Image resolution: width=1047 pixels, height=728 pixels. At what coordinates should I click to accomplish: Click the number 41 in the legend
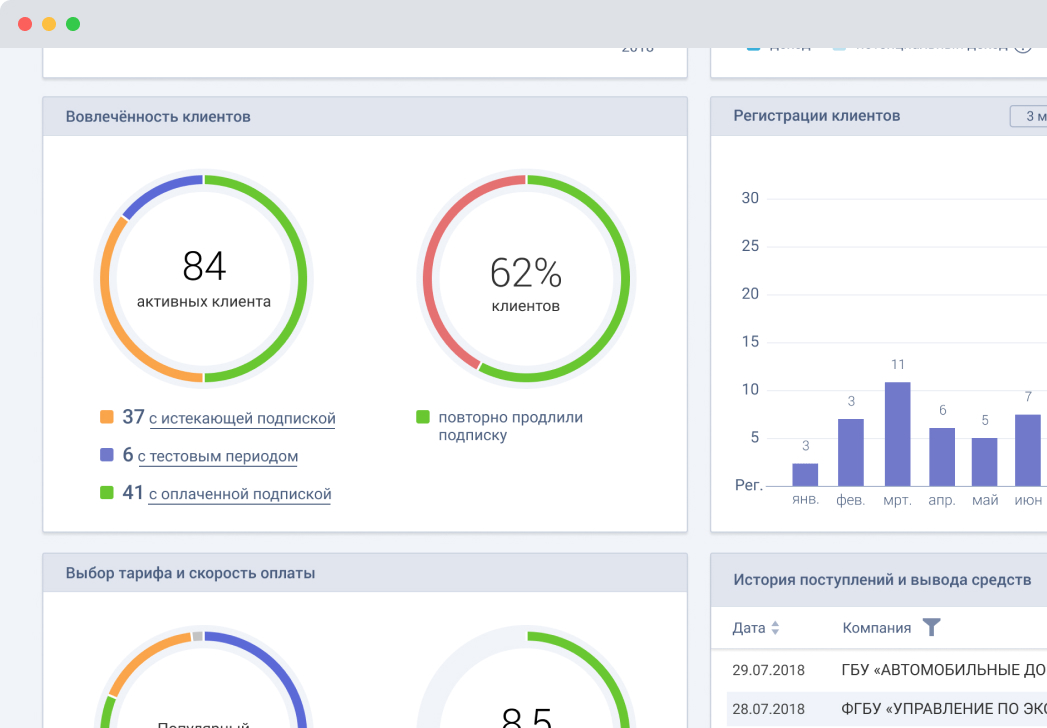pos(134,492)
